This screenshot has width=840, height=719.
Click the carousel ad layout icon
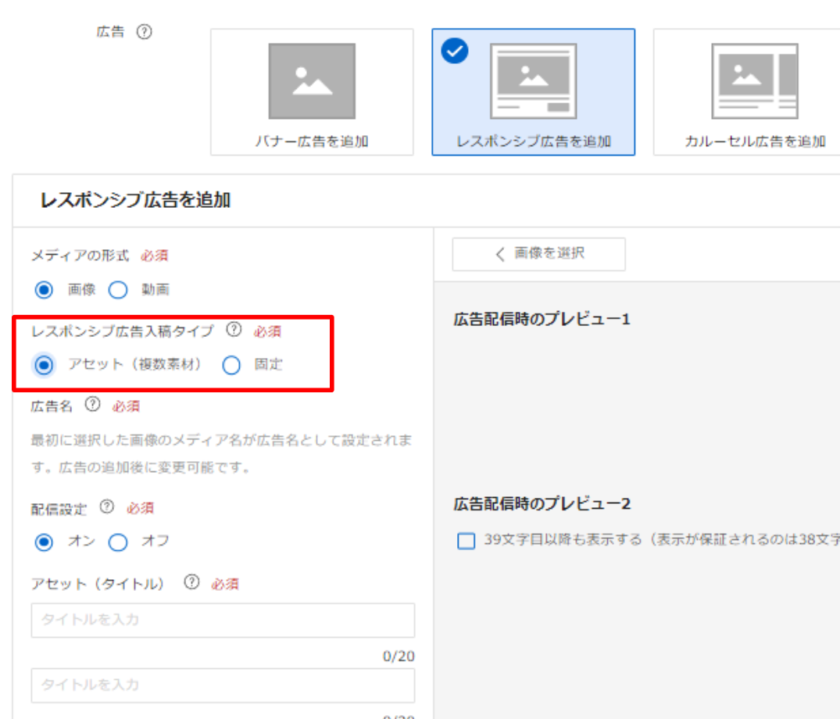[x=754, y=81]
